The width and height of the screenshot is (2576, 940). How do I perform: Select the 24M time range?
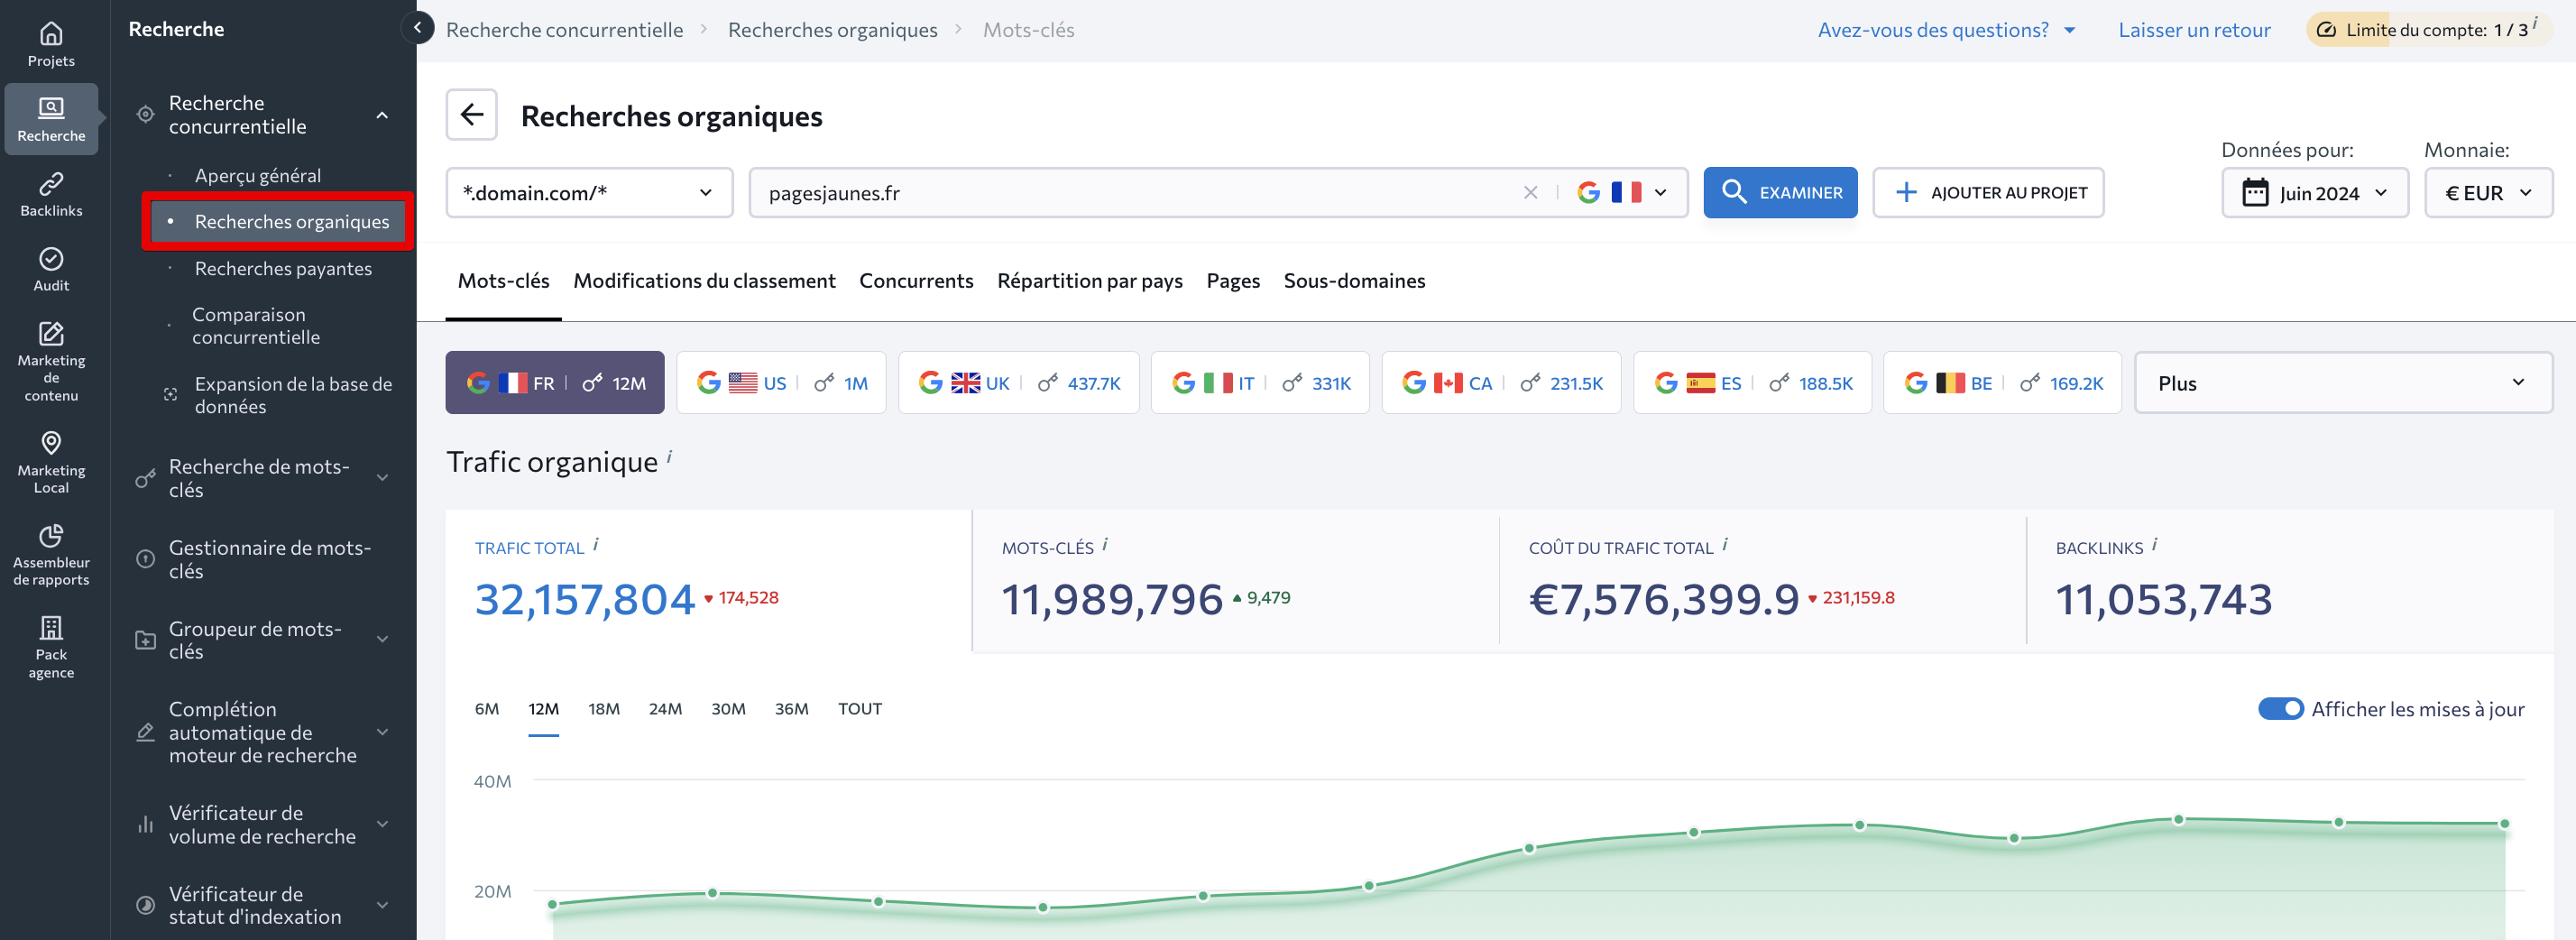click(665, 708)
